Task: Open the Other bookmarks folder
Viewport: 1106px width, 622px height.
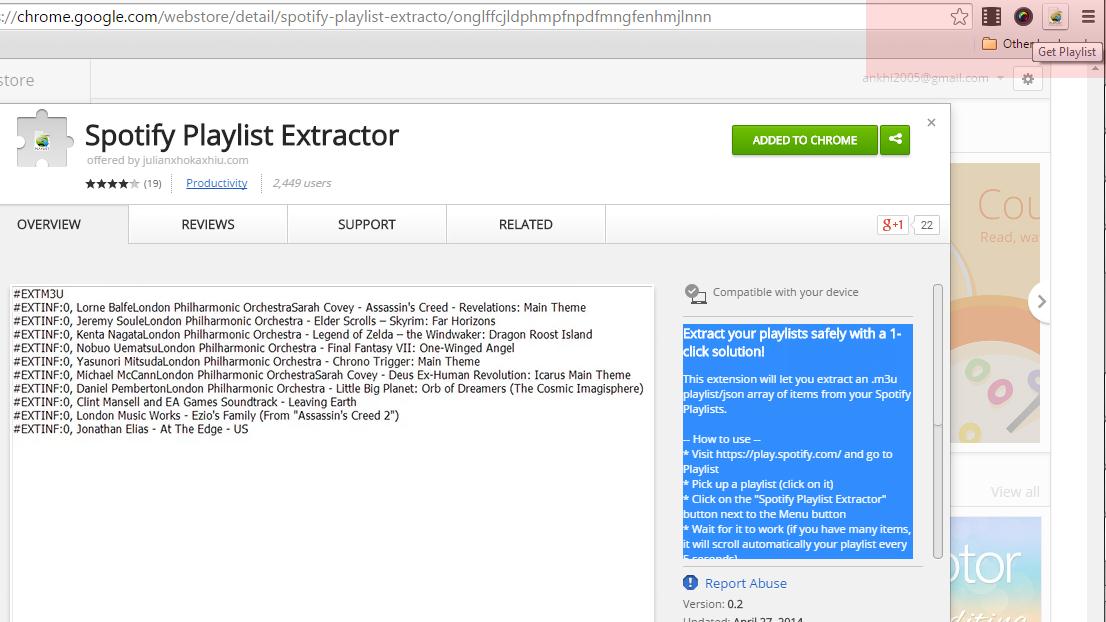Action: (x=1009, y=44)
